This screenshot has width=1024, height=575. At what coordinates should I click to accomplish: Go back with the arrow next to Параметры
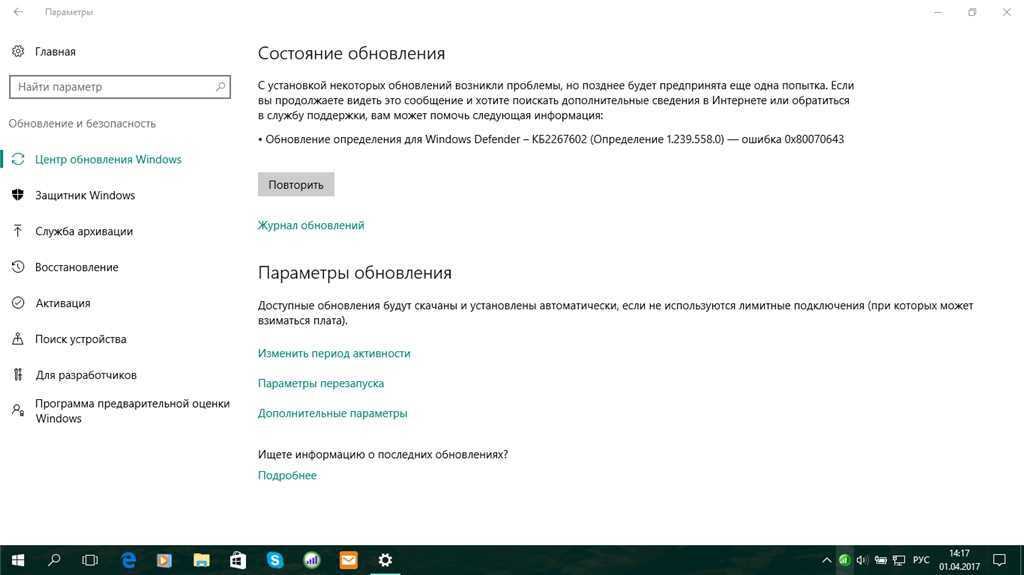pos(18,12)
